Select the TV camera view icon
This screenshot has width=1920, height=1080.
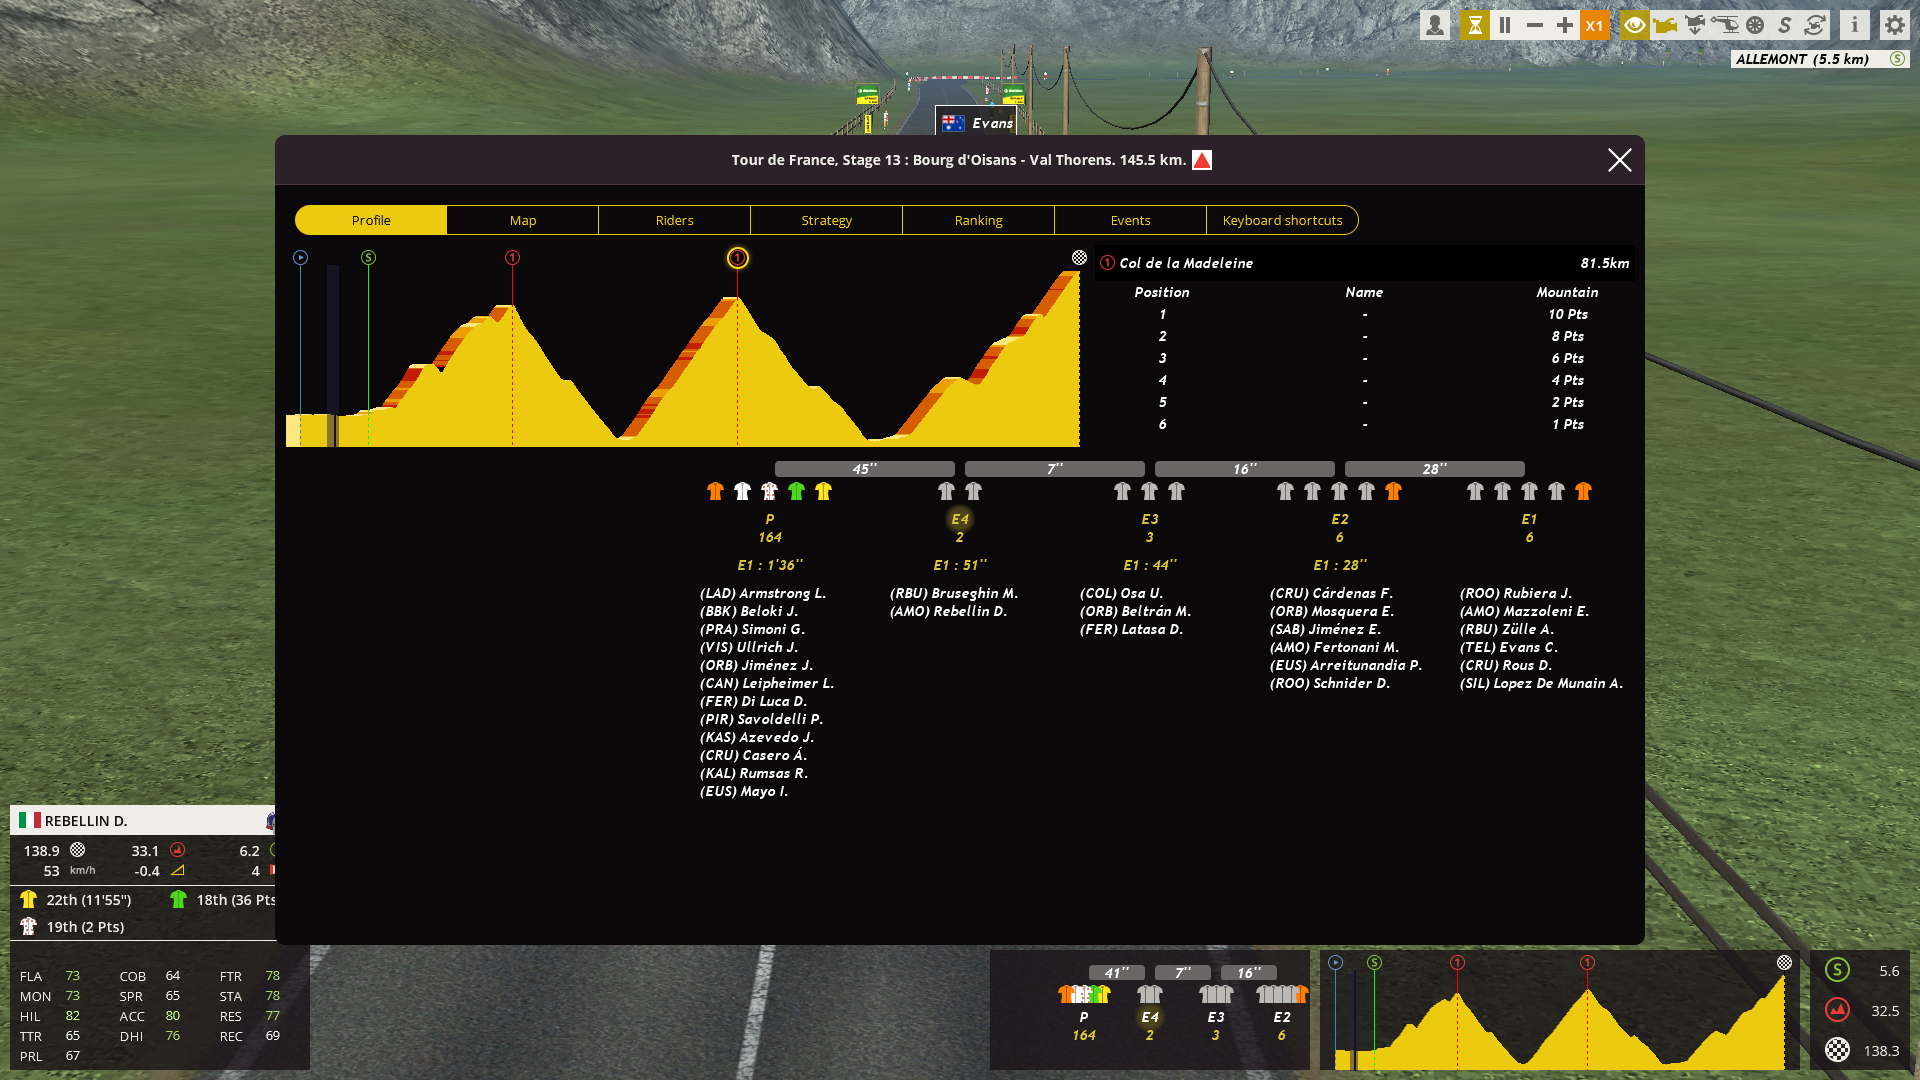click(x=1665, y=25)
